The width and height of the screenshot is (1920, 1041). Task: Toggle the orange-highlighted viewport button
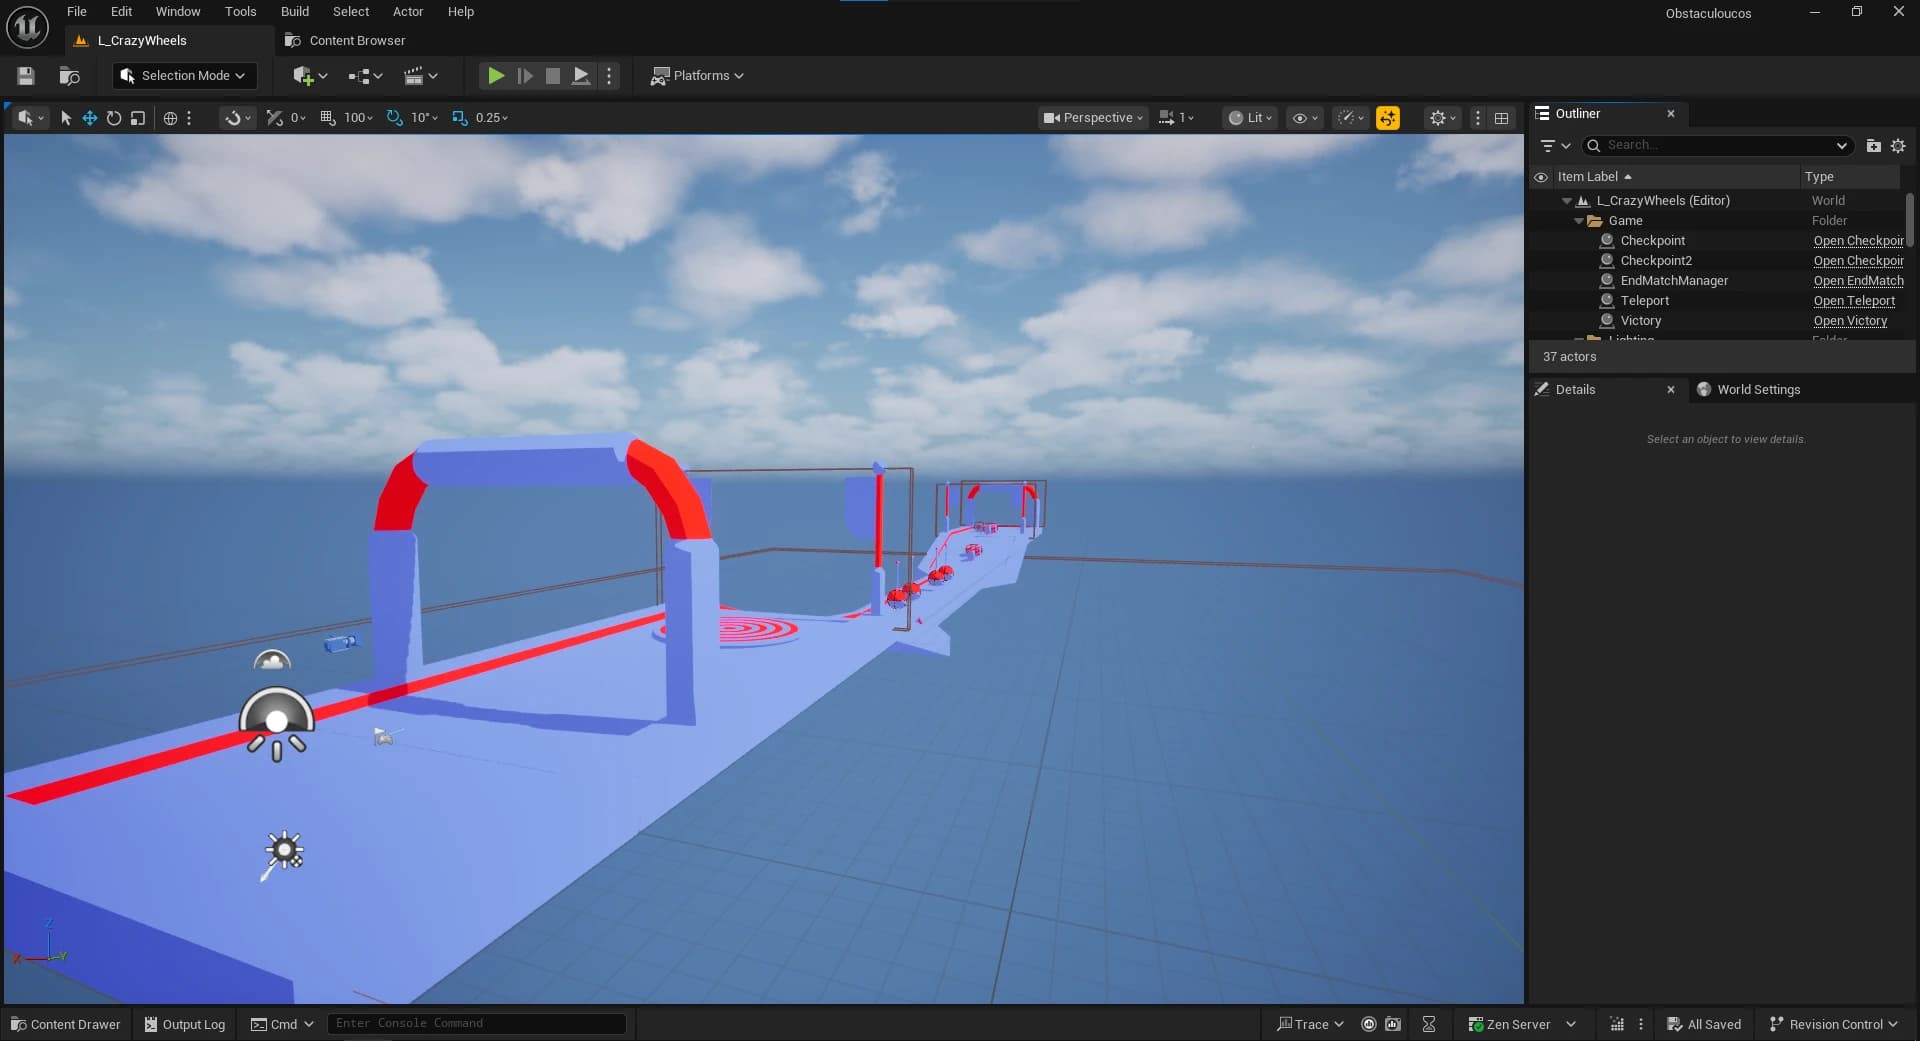pos(1387,118)
